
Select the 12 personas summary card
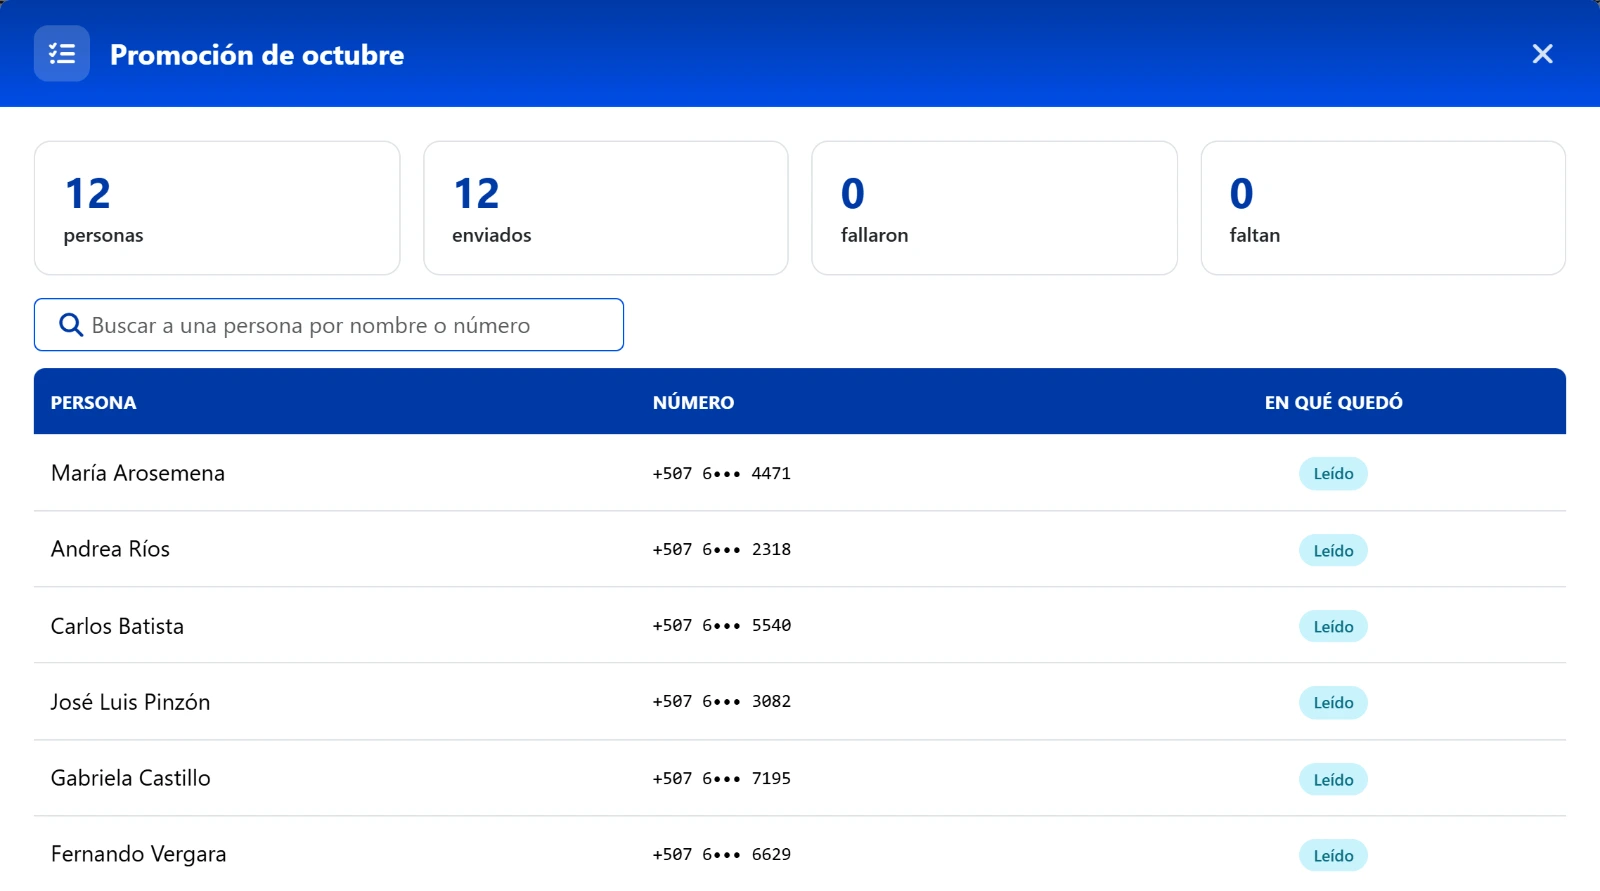(x=217, y=208)
